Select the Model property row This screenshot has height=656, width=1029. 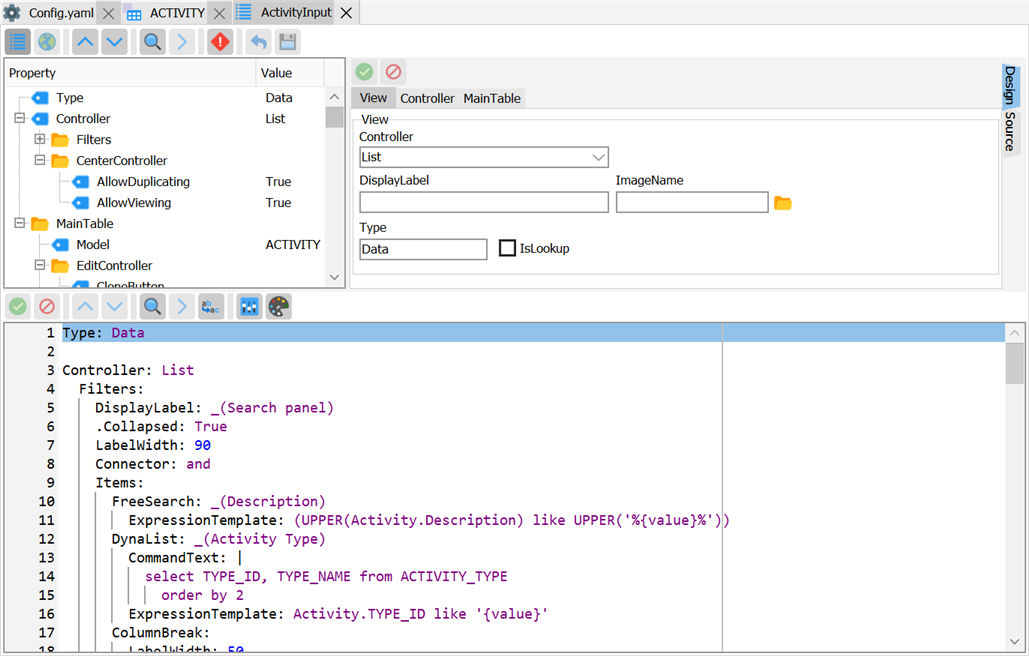(x=165, y=245)
